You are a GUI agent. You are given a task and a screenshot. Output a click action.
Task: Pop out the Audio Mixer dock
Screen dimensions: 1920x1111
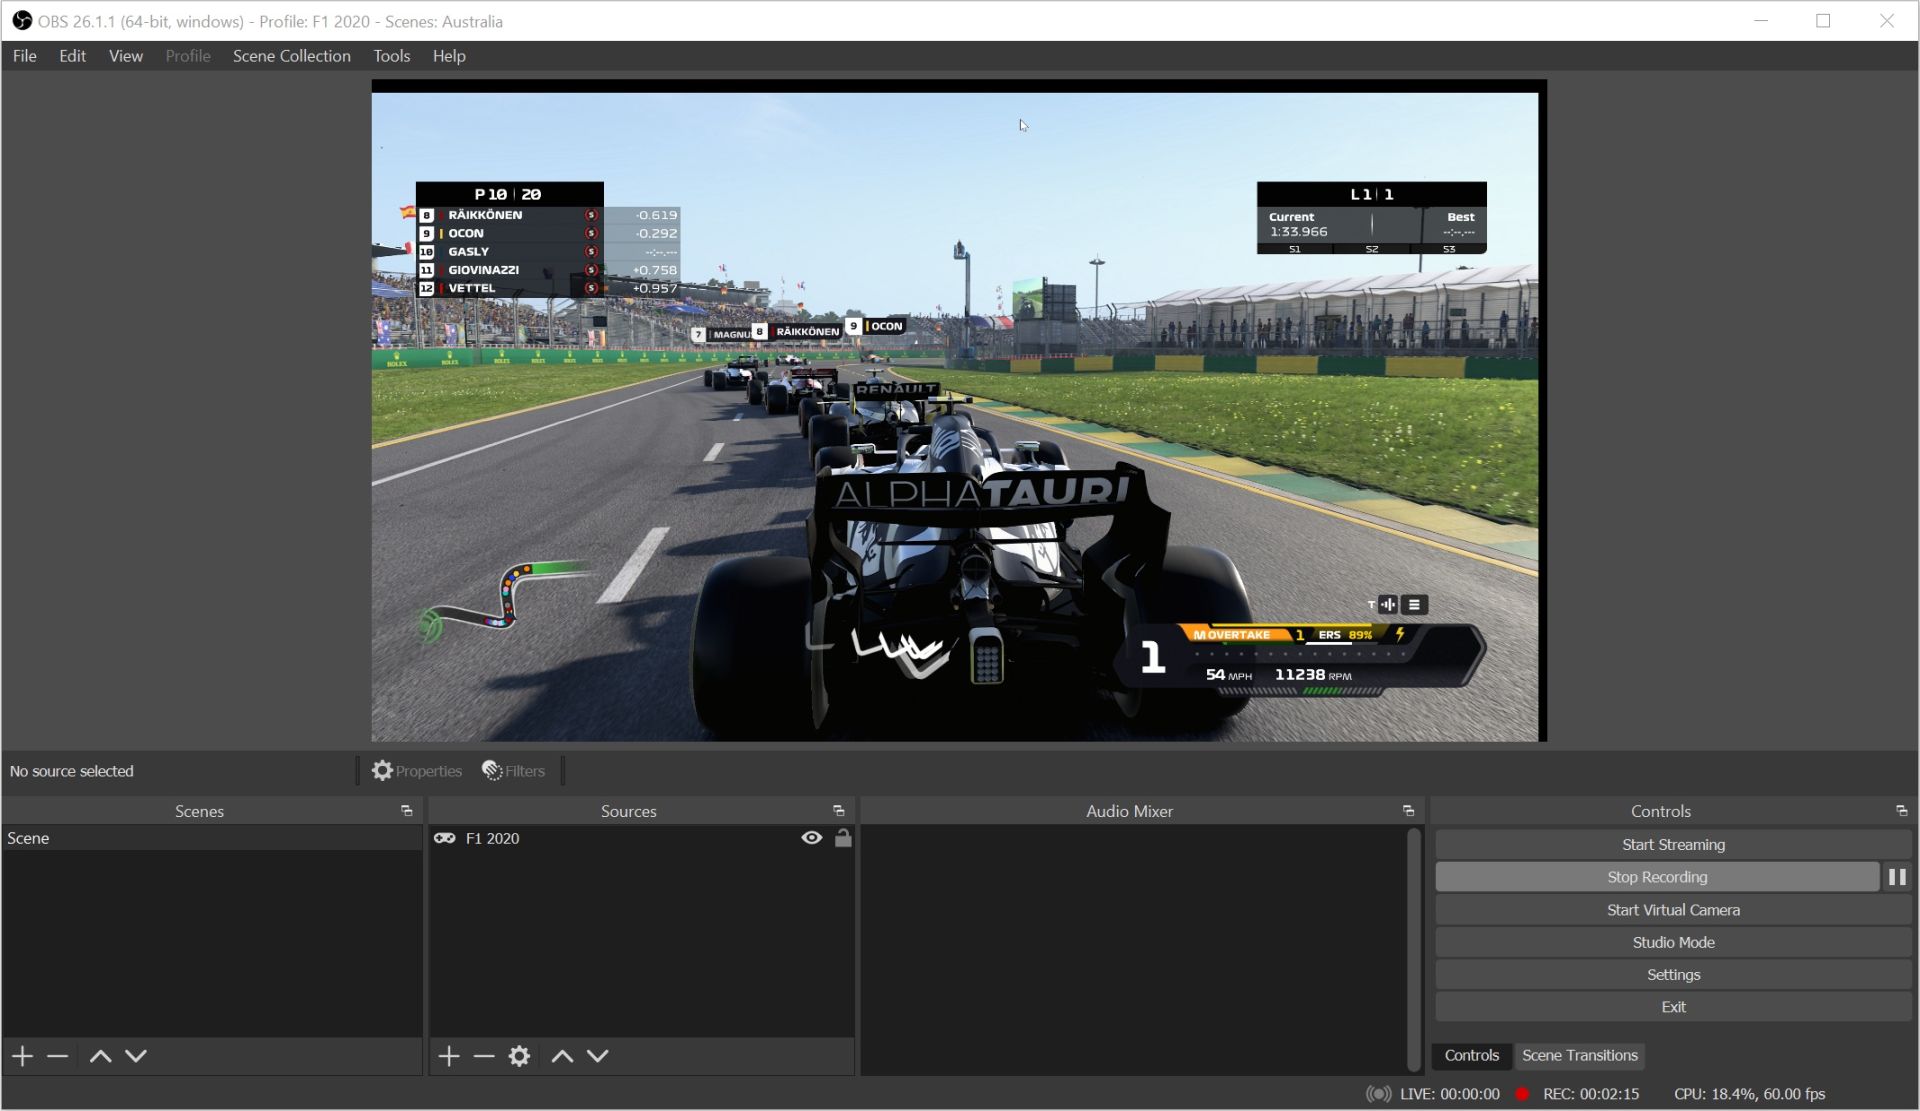[x=1408, y=811]
